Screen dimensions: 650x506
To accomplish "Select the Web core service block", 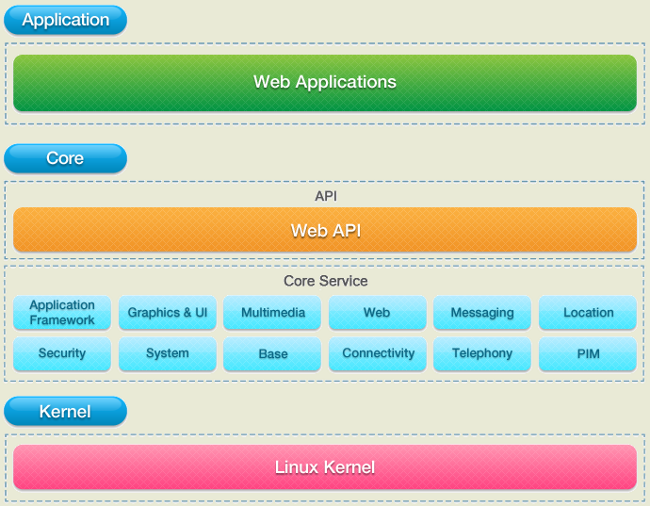I will 378,312.
